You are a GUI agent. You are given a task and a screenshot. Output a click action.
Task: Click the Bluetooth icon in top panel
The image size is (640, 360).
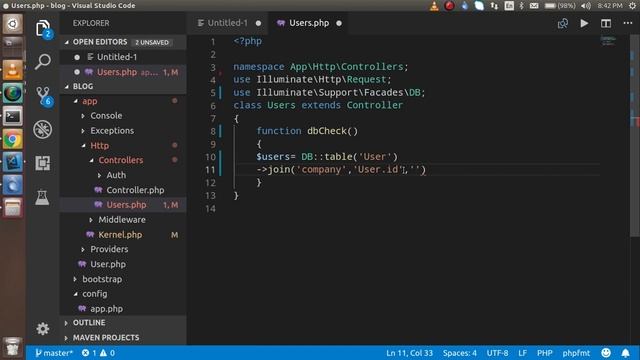(521, 6)
